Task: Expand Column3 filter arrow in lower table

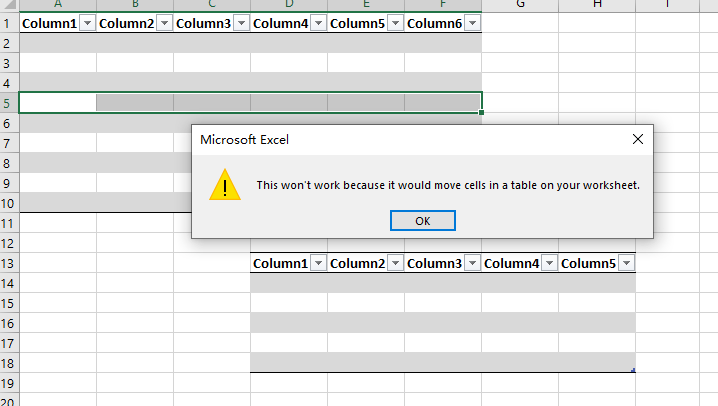Action: pyautogui.click(x=472, y=263)
